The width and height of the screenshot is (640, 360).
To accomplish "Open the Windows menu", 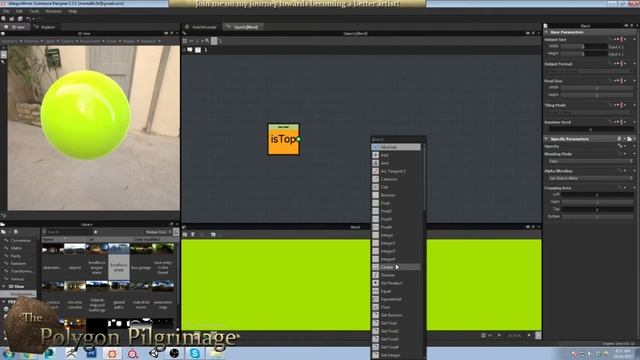I will (x=53, y=11).
